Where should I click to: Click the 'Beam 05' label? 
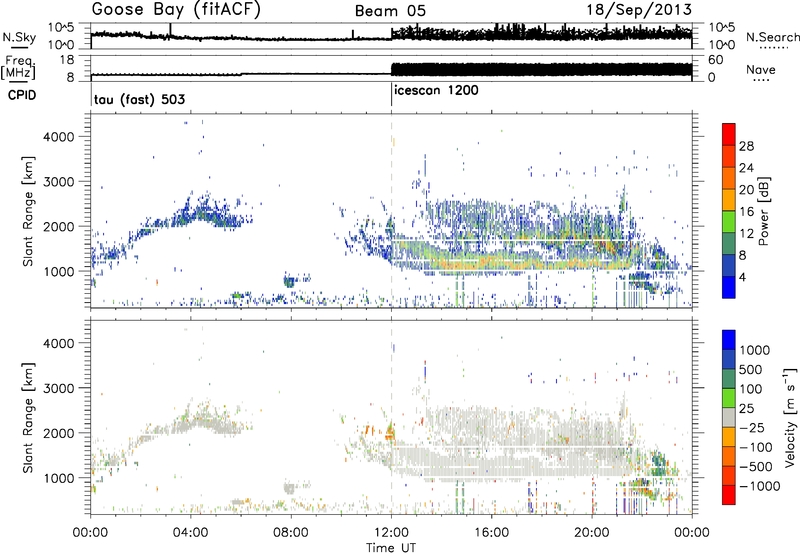(x=390, y=11)
